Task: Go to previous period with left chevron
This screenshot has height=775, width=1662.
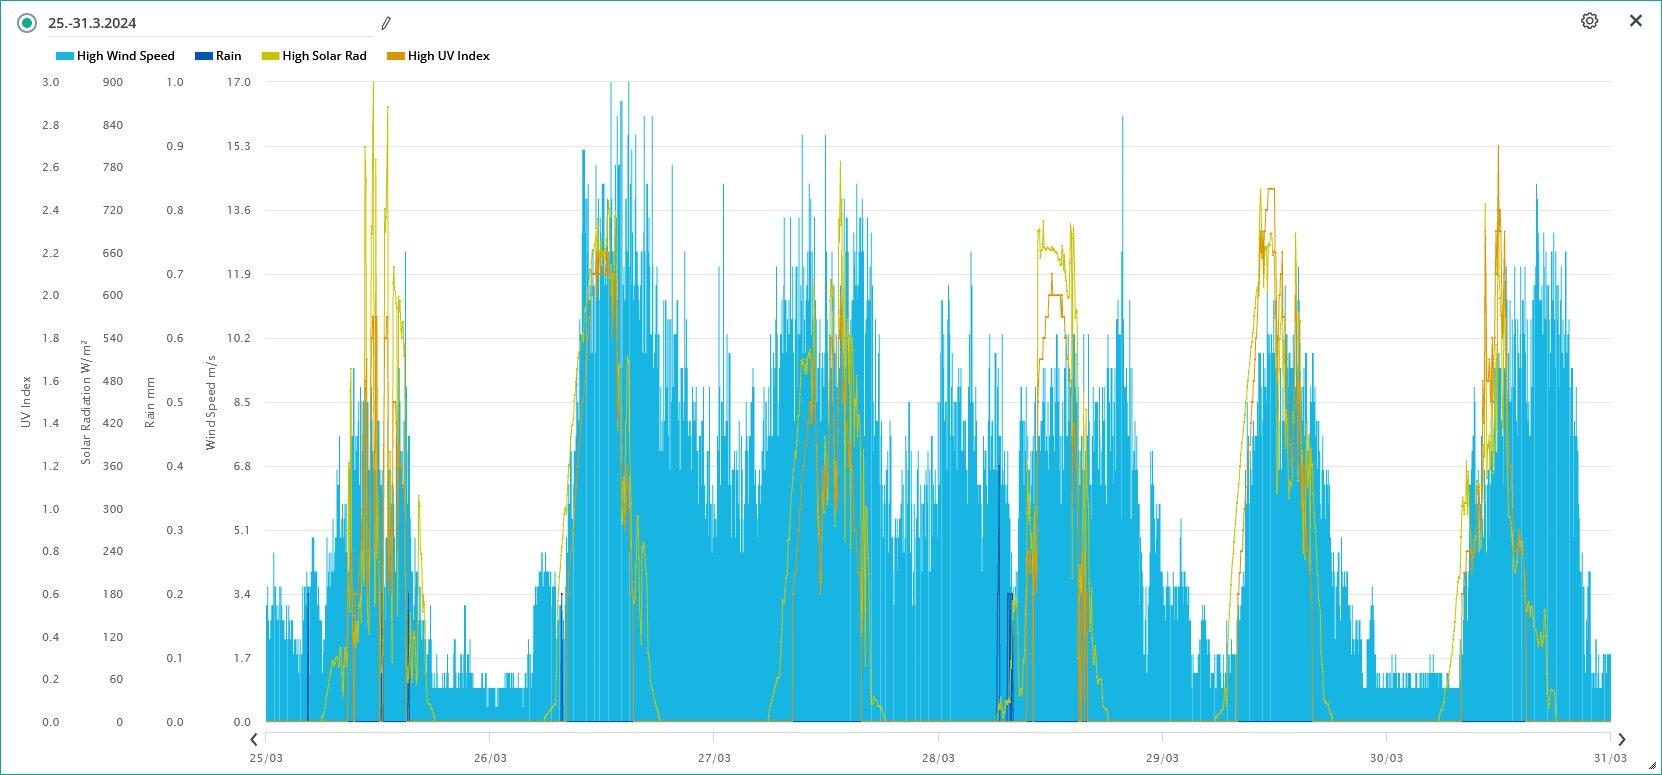Action: click(254, 739)
